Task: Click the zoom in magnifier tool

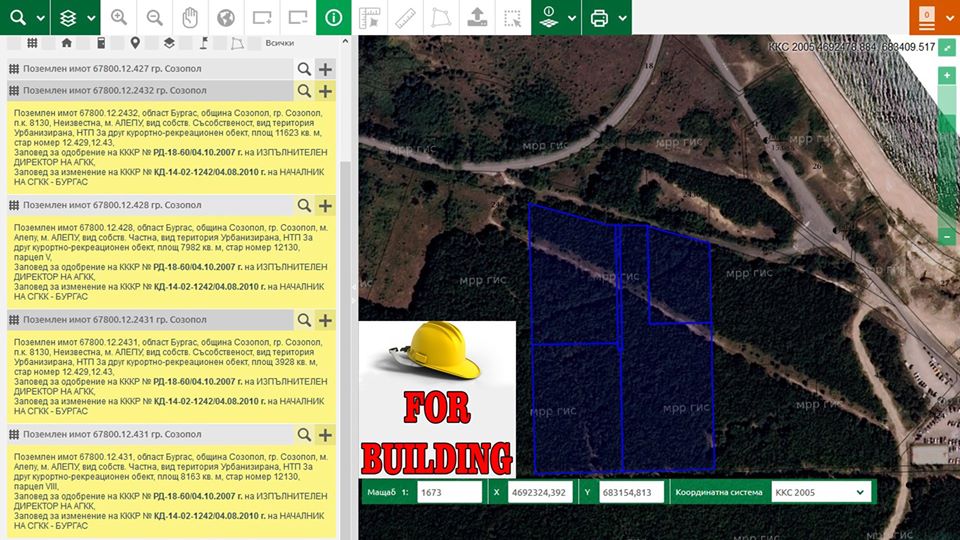Action: pyautogui.click(x=119, y=18)
